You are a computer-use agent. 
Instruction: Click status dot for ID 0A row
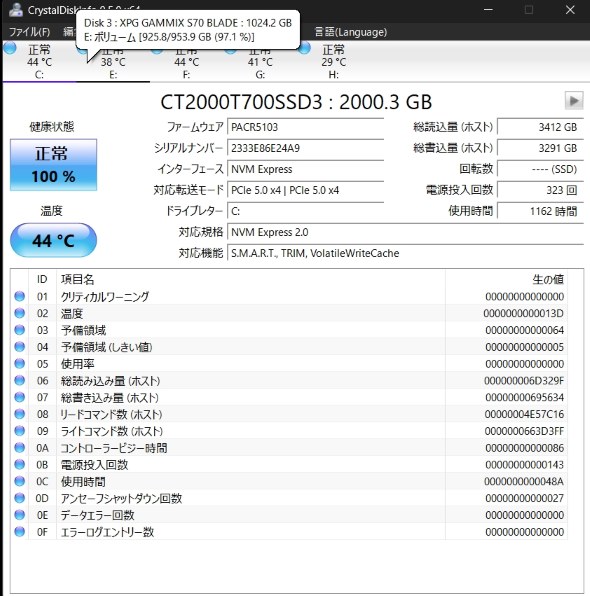pyautogui.click(x=19, y=447)
